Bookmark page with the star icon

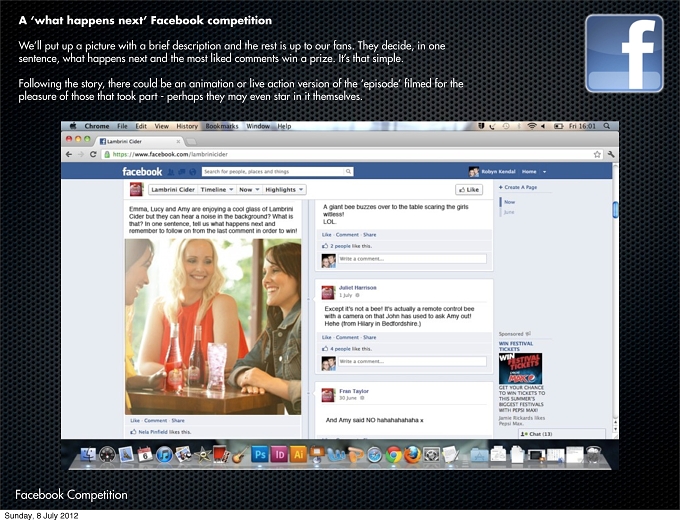click(x=597, y=154)
